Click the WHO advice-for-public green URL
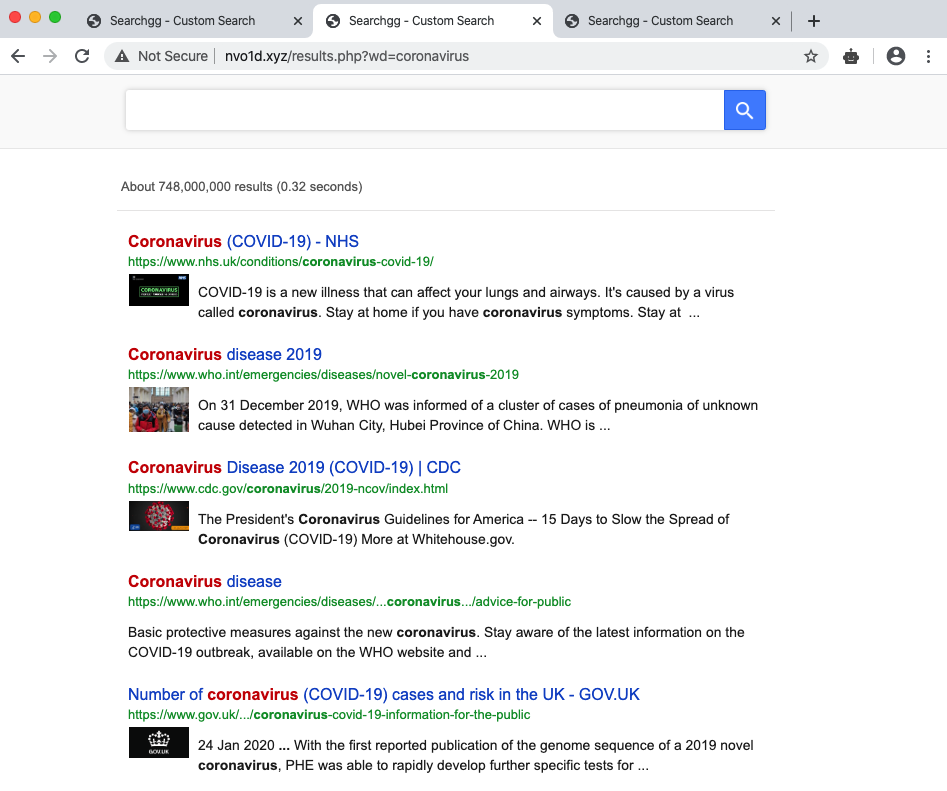The height and width of the screenshot is (791, 947). (x=349, y=602)
